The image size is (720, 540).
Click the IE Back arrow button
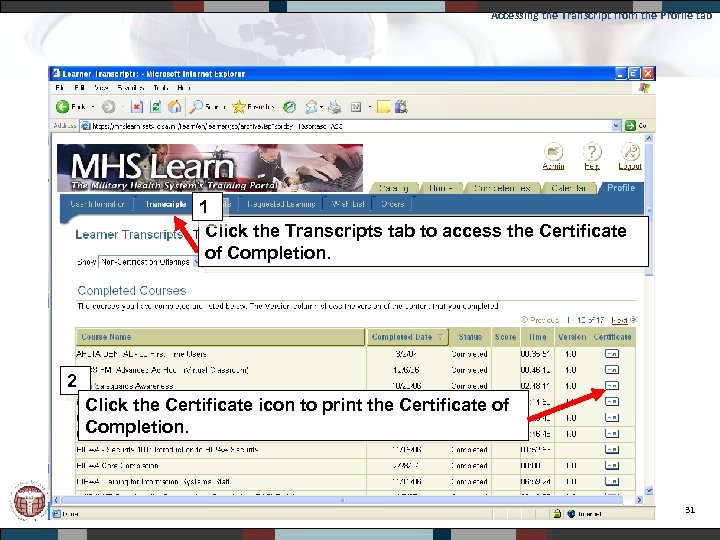[x=63, y=106]
